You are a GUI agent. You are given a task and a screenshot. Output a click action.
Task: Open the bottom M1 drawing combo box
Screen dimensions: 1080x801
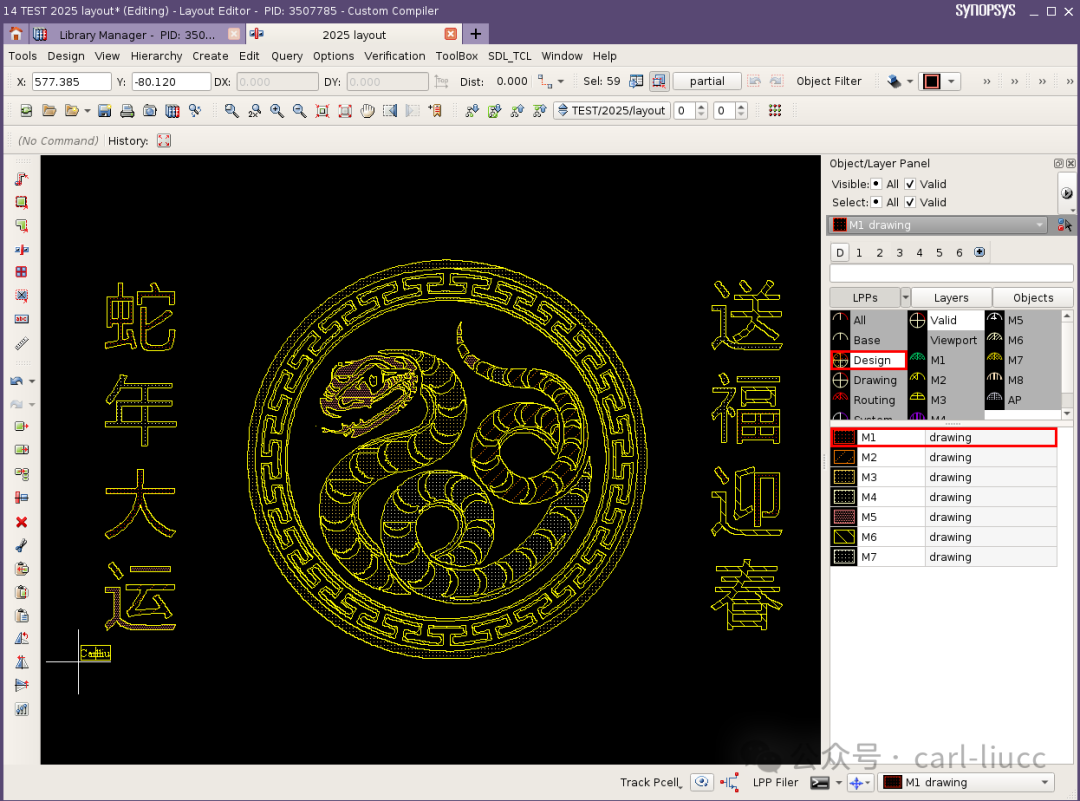pyautogui.click(x=966, y=782)
